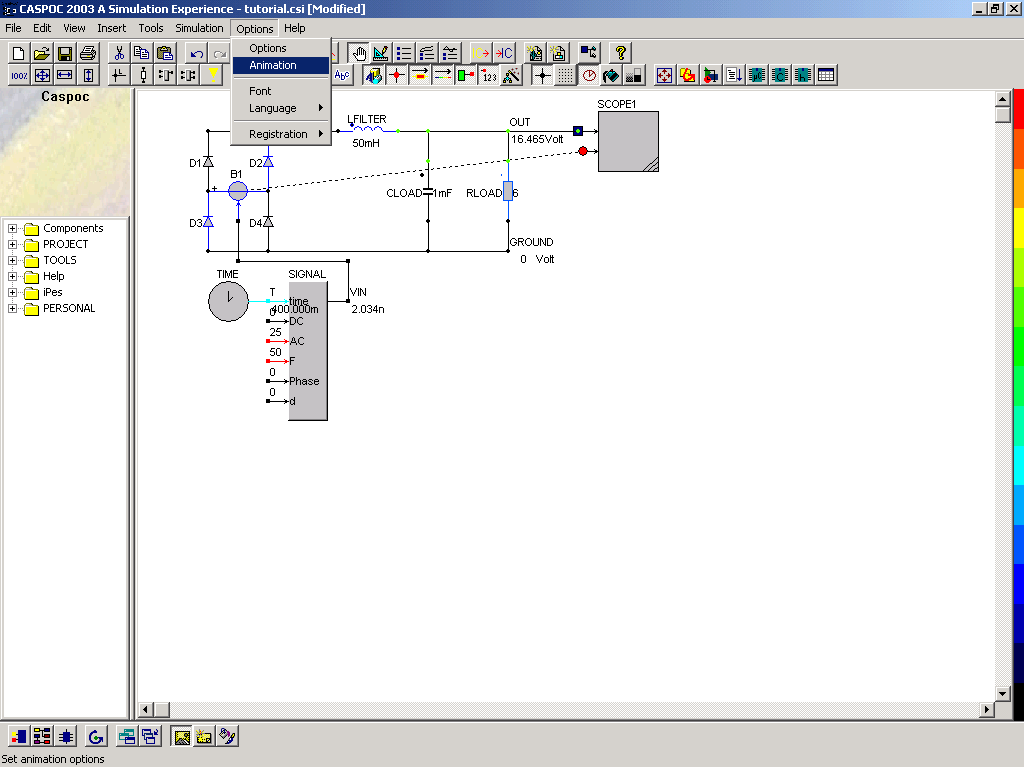
Task: Click the 123 numbering toolbar icon
Action: [489, 76]
